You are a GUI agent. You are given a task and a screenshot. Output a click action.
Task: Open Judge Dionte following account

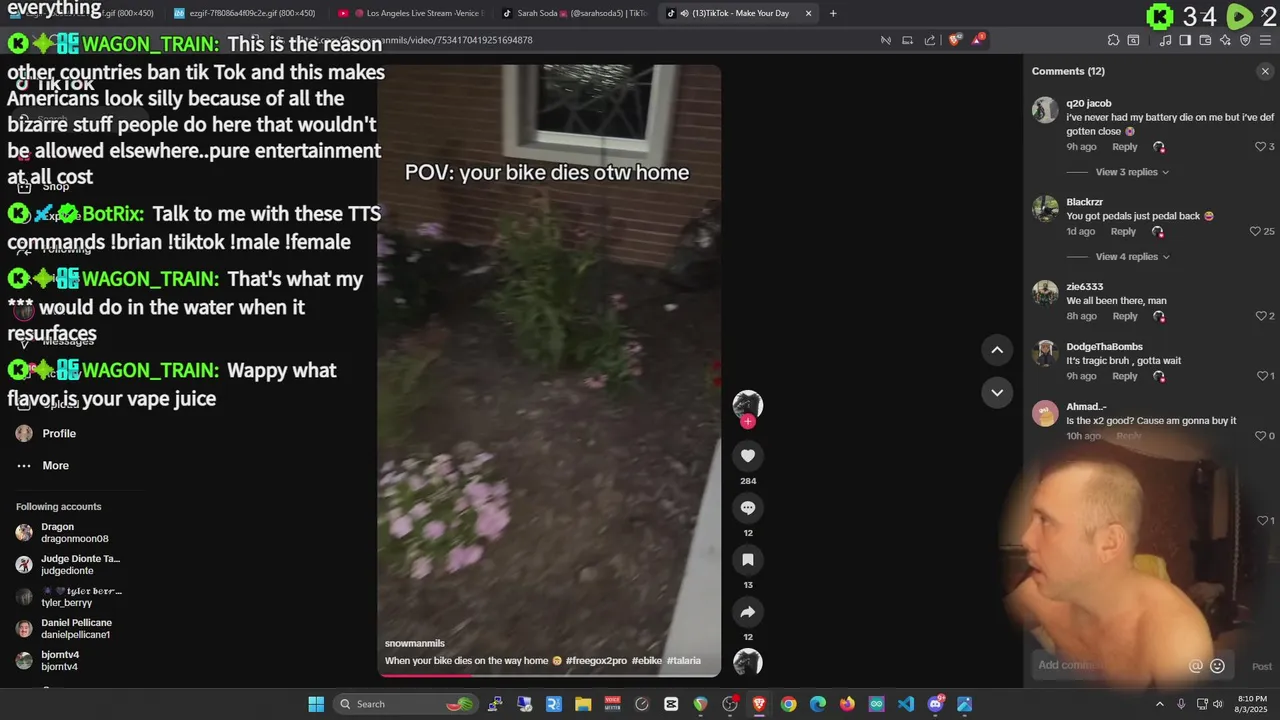pos(68,565)
